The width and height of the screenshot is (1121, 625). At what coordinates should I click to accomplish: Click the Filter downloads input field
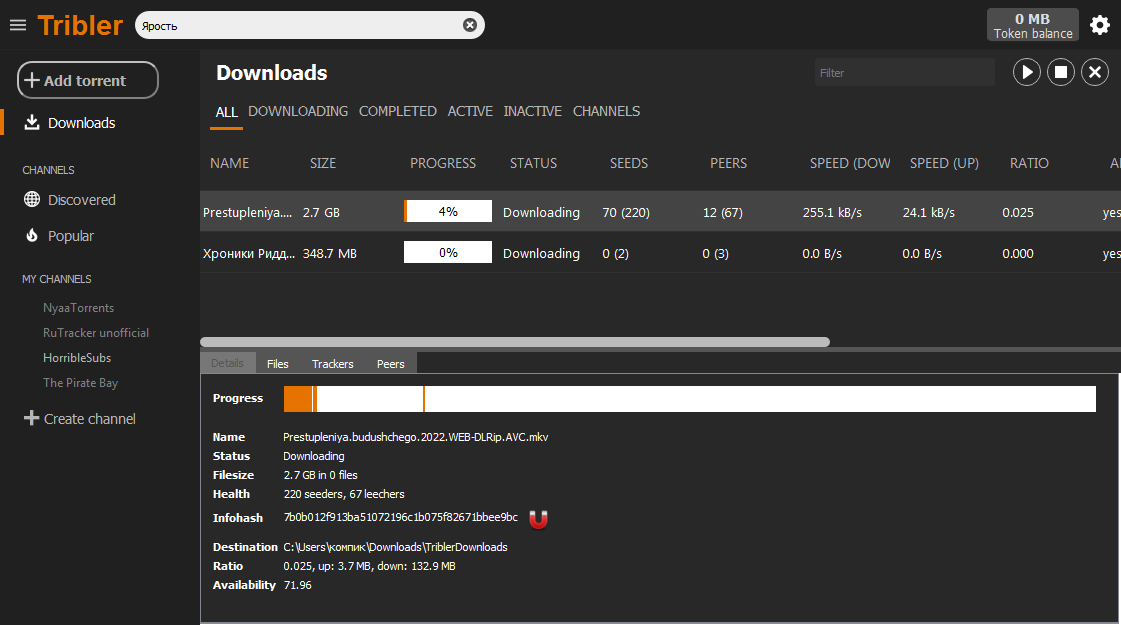click(x=904, y=72)
